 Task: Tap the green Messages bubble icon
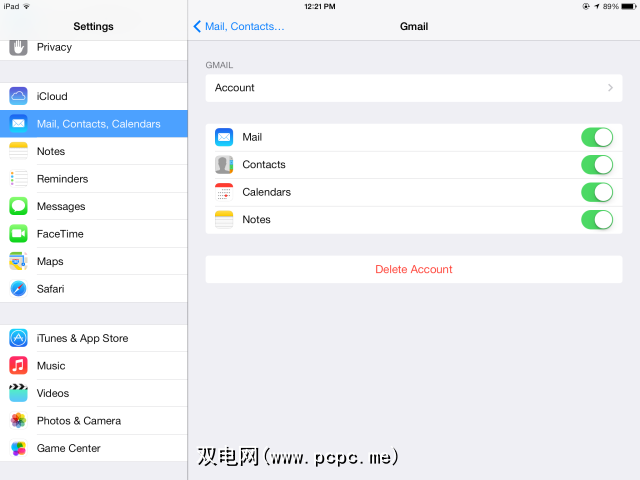tap(18, 206)
